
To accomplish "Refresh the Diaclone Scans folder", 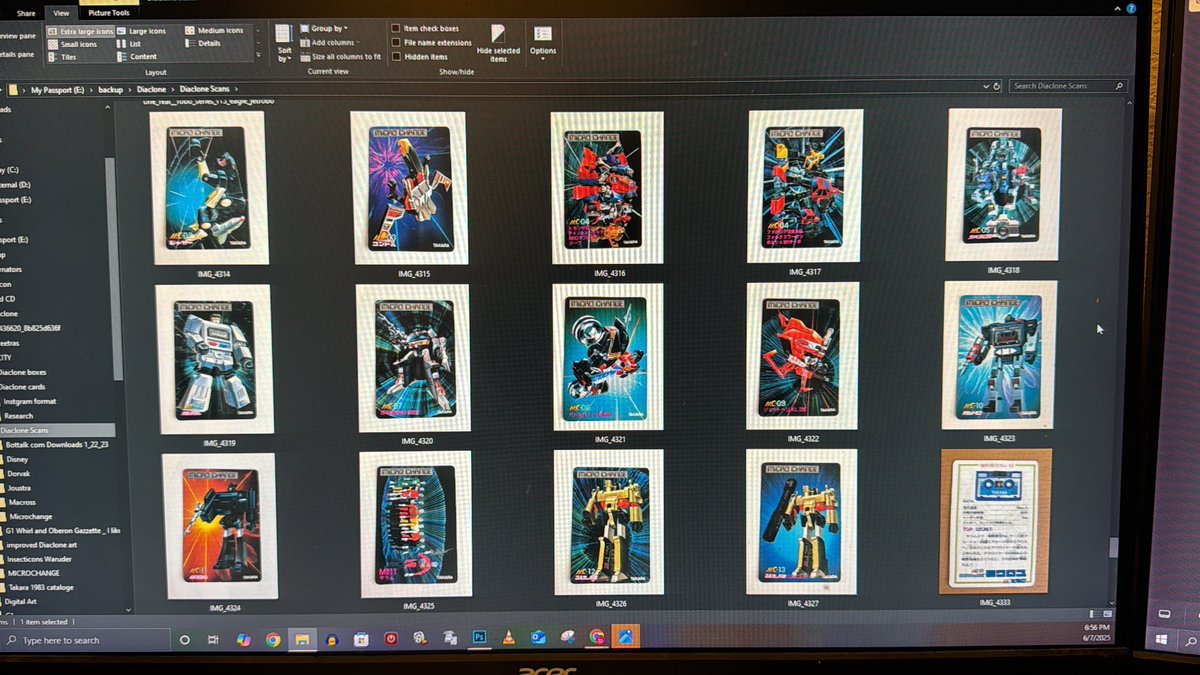I will tap(997, 86).
